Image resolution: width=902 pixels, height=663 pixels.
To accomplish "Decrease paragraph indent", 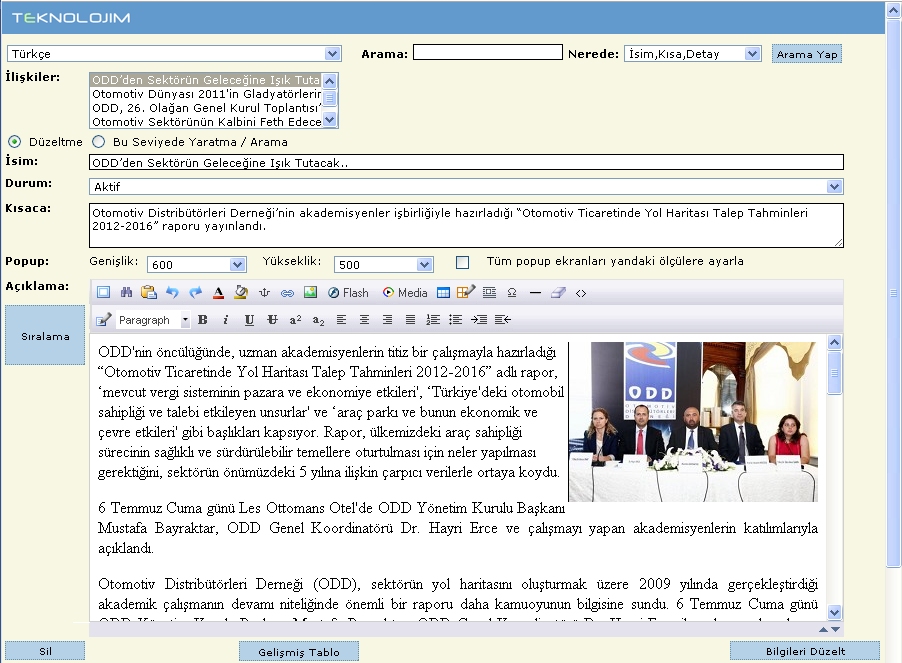I will pos(502,320).
